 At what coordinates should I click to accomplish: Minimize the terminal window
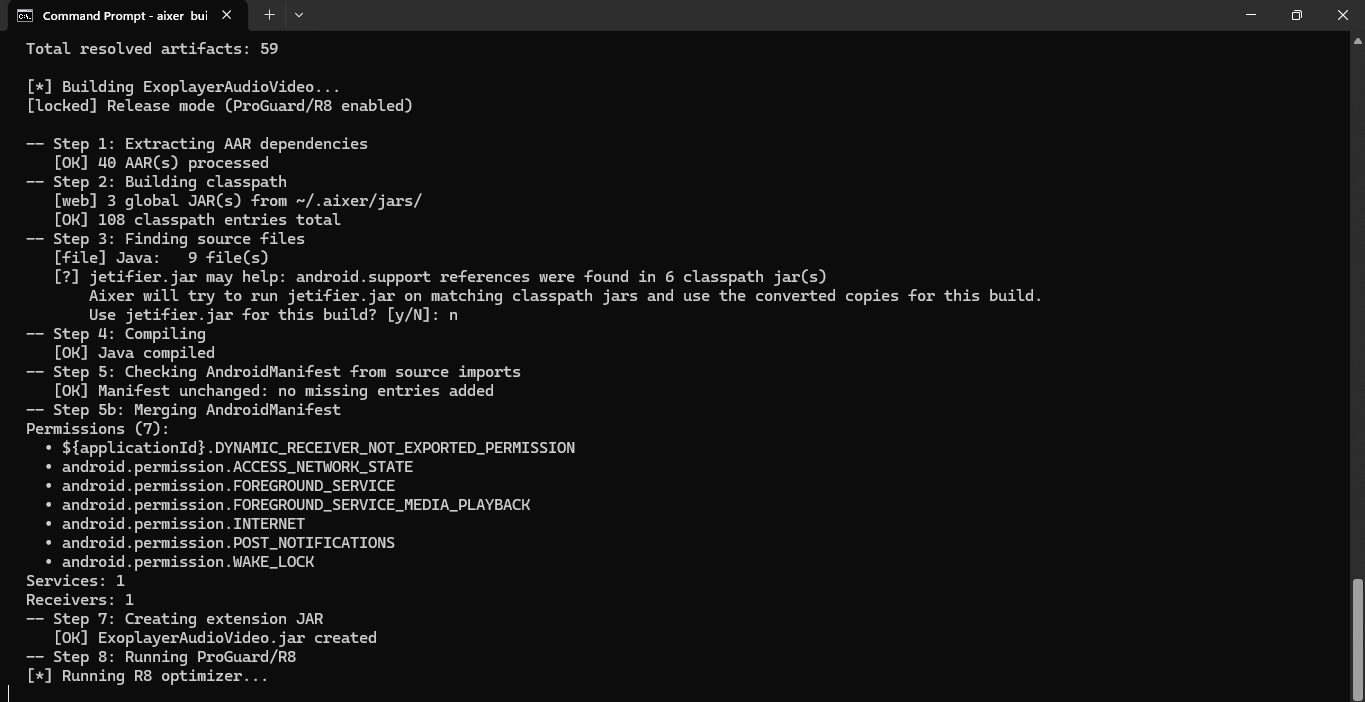pos(1251,15)
